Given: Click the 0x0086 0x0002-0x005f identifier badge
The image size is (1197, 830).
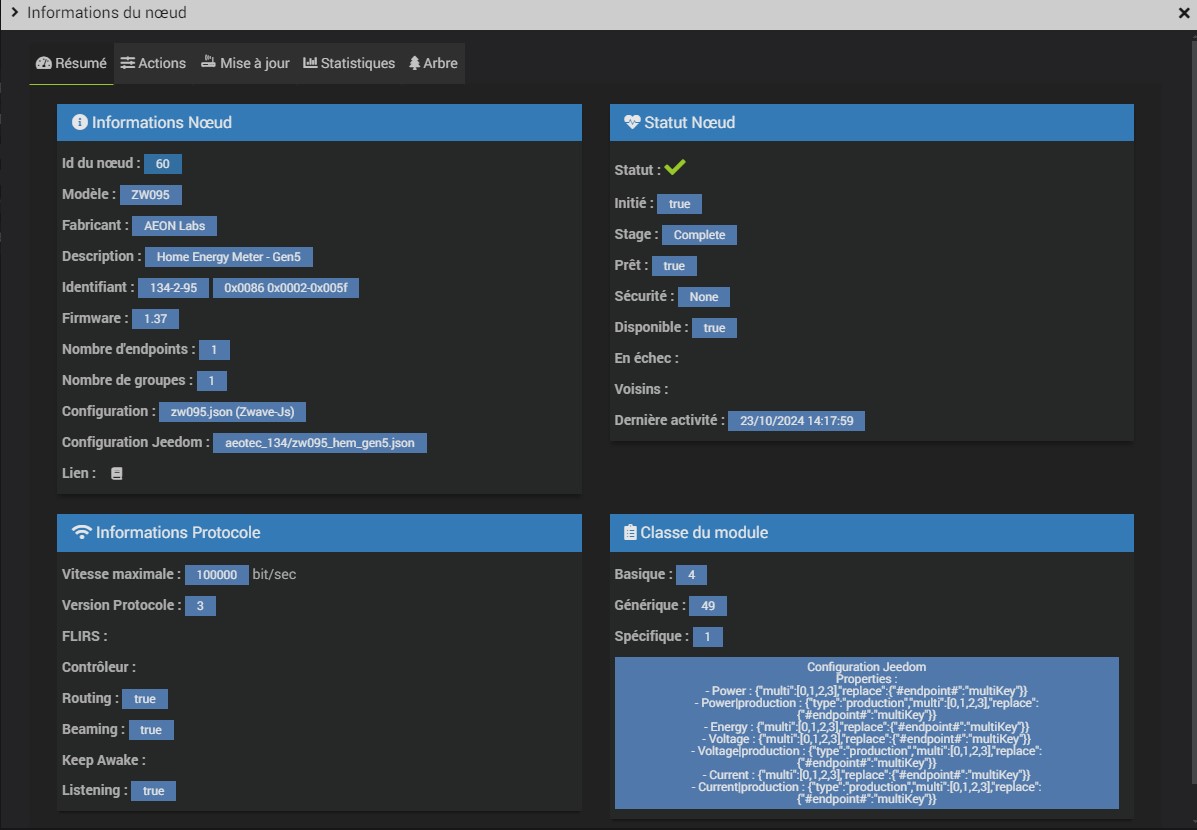Looking at the screenshot, I should point(285,288).
